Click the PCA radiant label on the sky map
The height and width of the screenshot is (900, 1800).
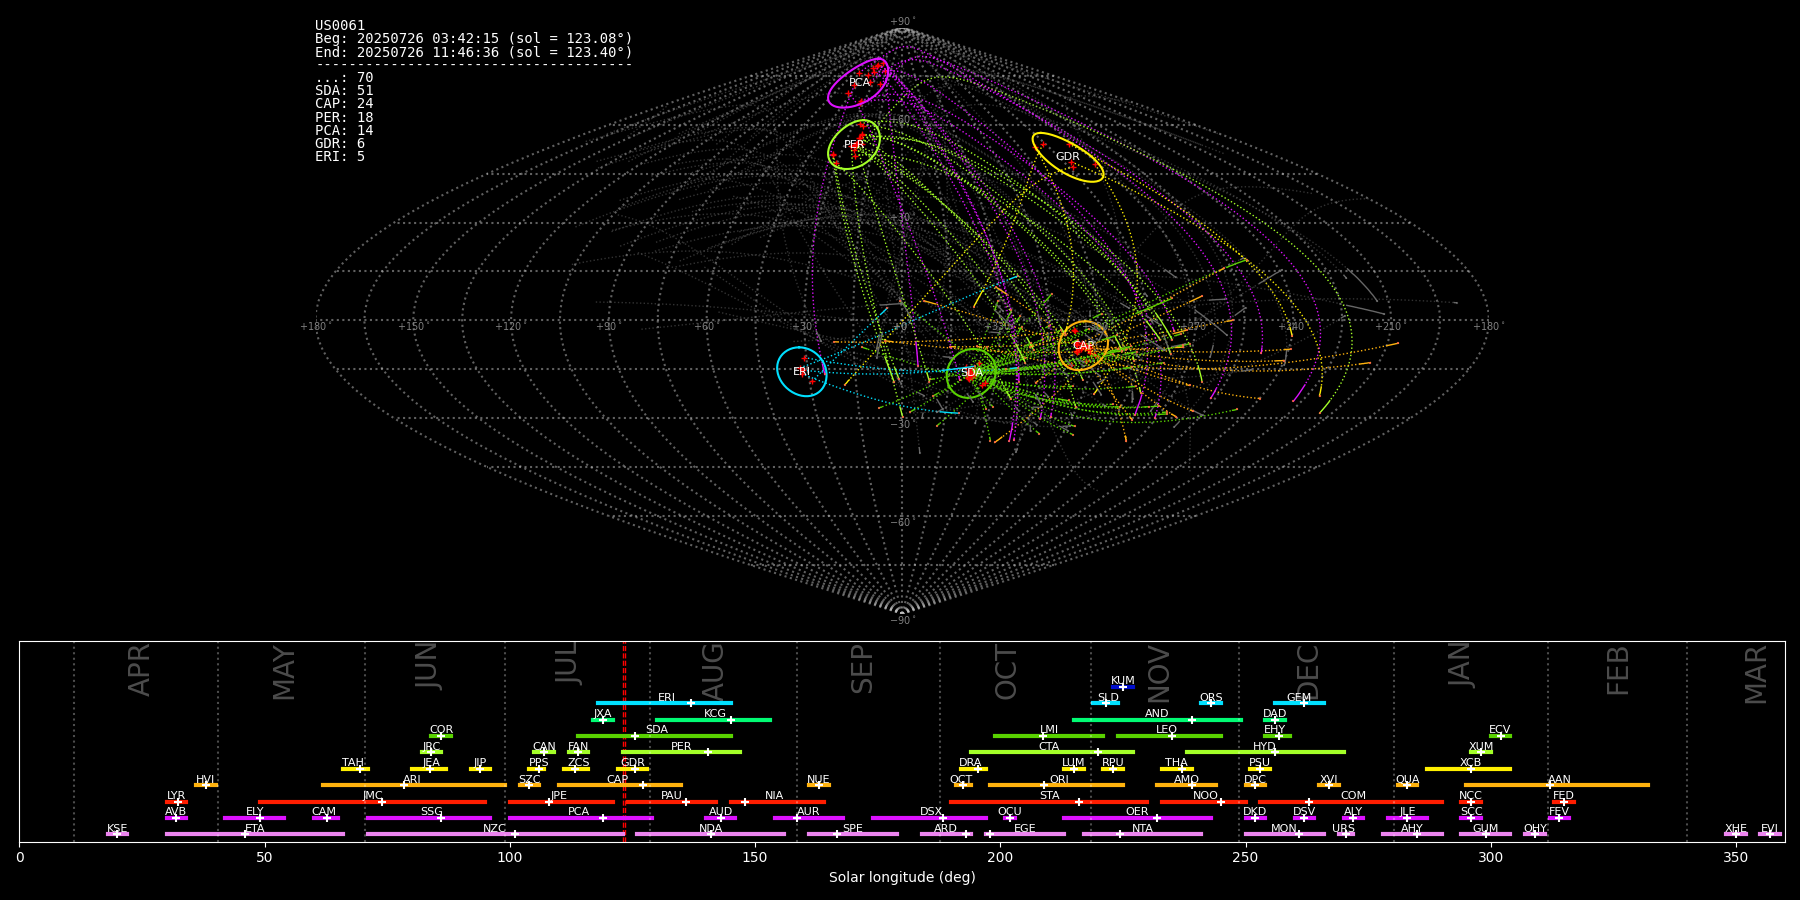click(859, 83)
